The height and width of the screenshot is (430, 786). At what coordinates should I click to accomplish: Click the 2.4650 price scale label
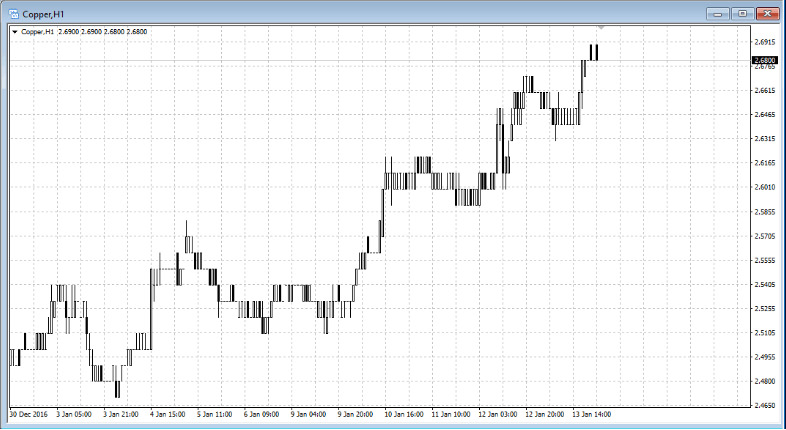click(x=763, y=405)
